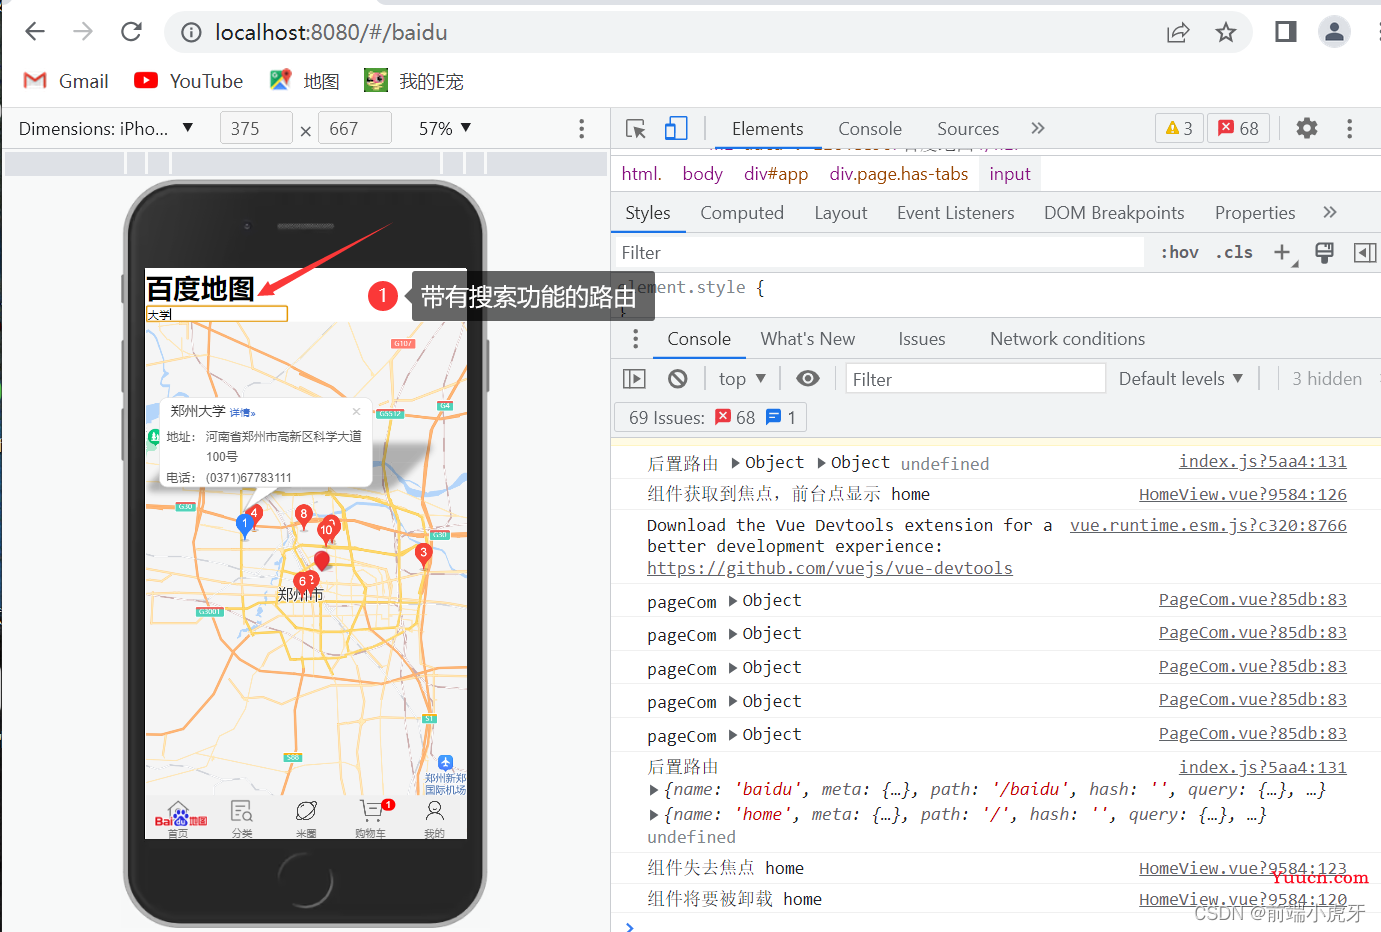Click the 69 Issues summary button
The height and width of the screenshot is (932, 1381).
coord(711,417)
